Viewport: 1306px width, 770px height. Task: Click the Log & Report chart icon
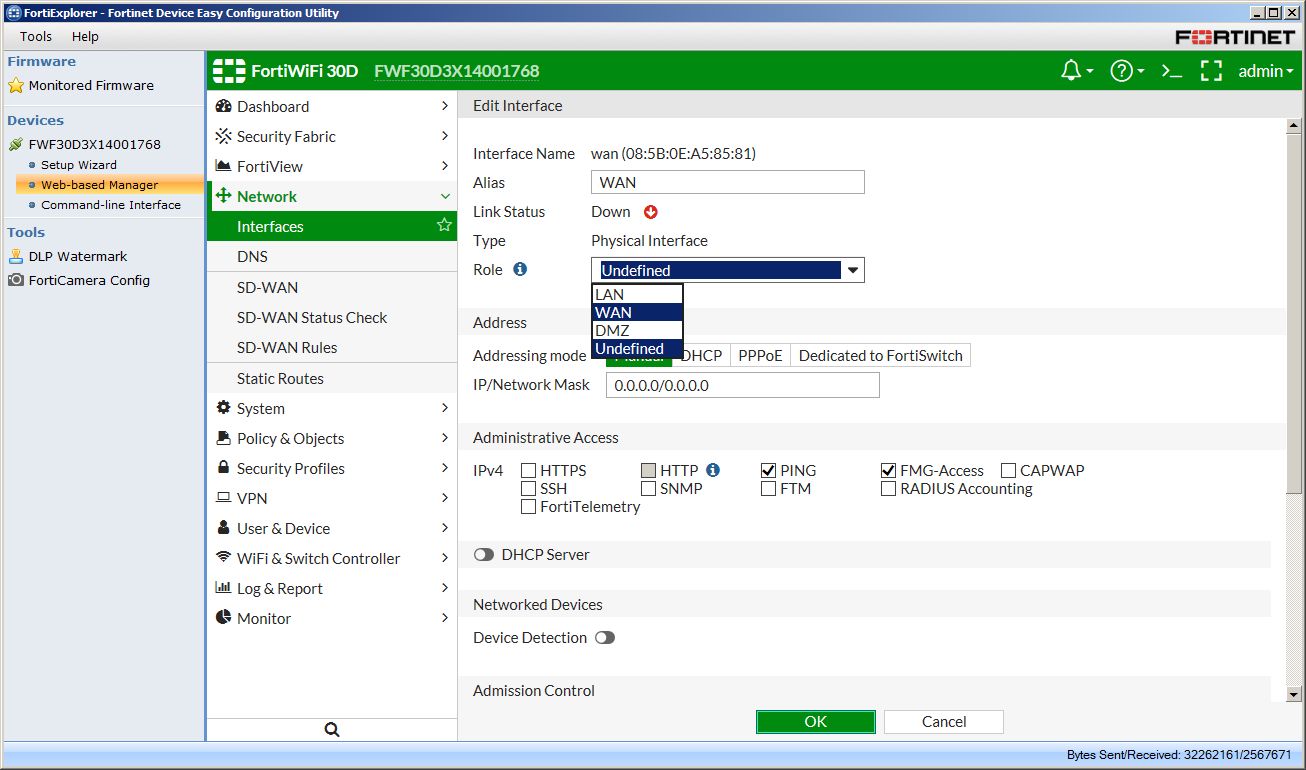pyautogui.click(x=224, y=588)
